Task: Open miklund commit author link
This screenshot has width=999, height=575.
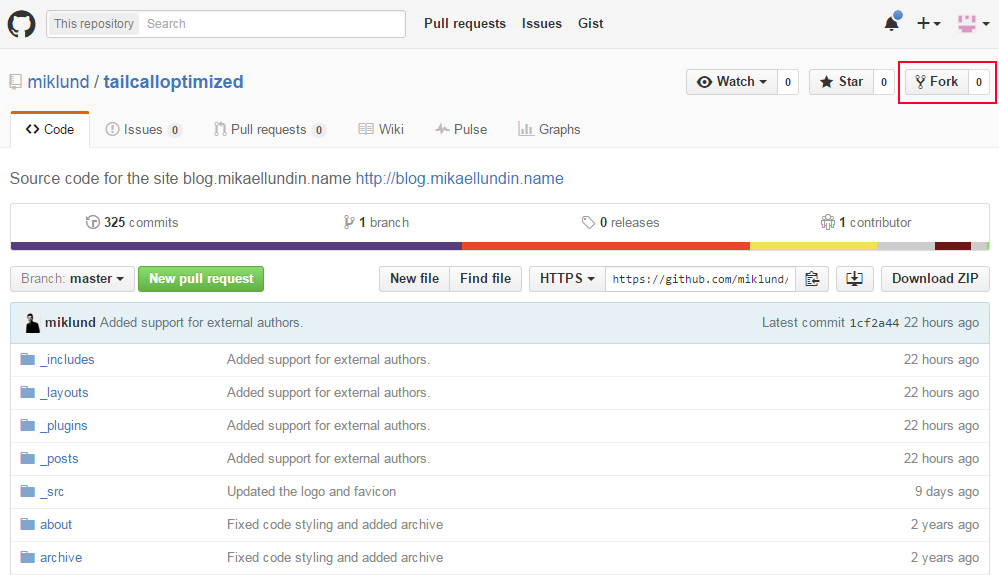Action: [70, 323]
